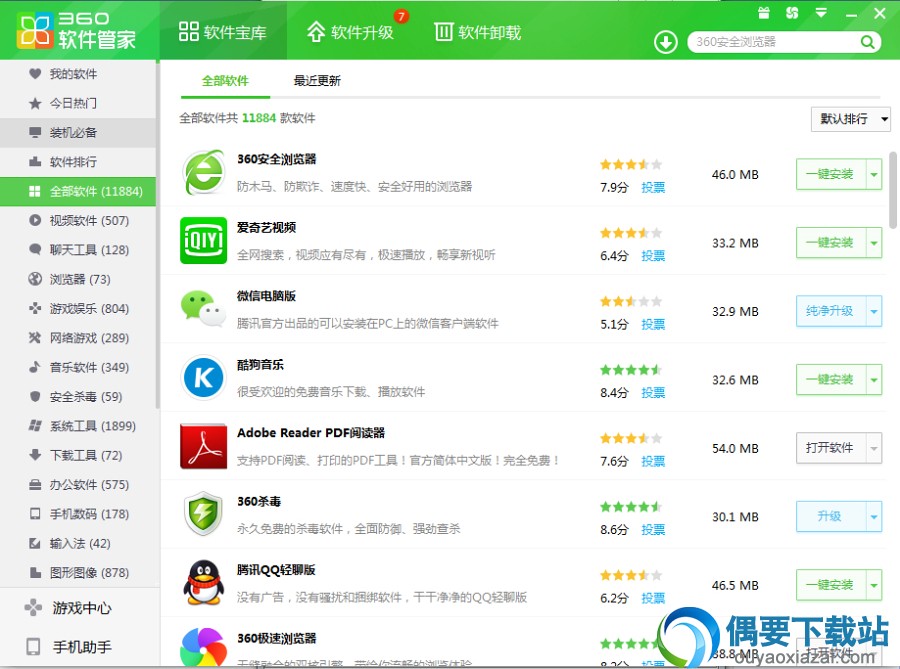Click 纯净升级 for 微信电脑版
The height and width of the screenshot is (669, 900).
pyautogui.click(x=831, y=311)
